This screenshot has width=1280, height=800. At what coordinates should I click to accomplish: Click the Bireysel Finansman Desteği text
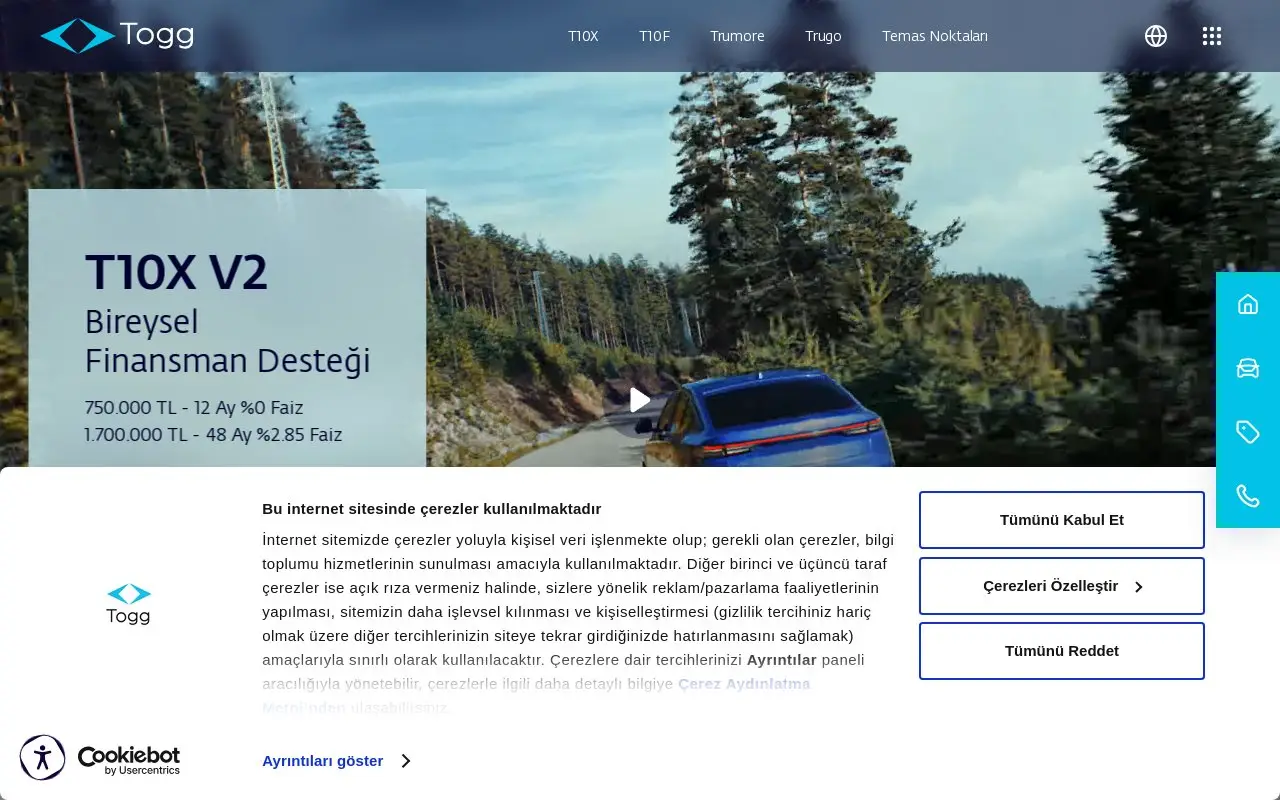[228, 341]
